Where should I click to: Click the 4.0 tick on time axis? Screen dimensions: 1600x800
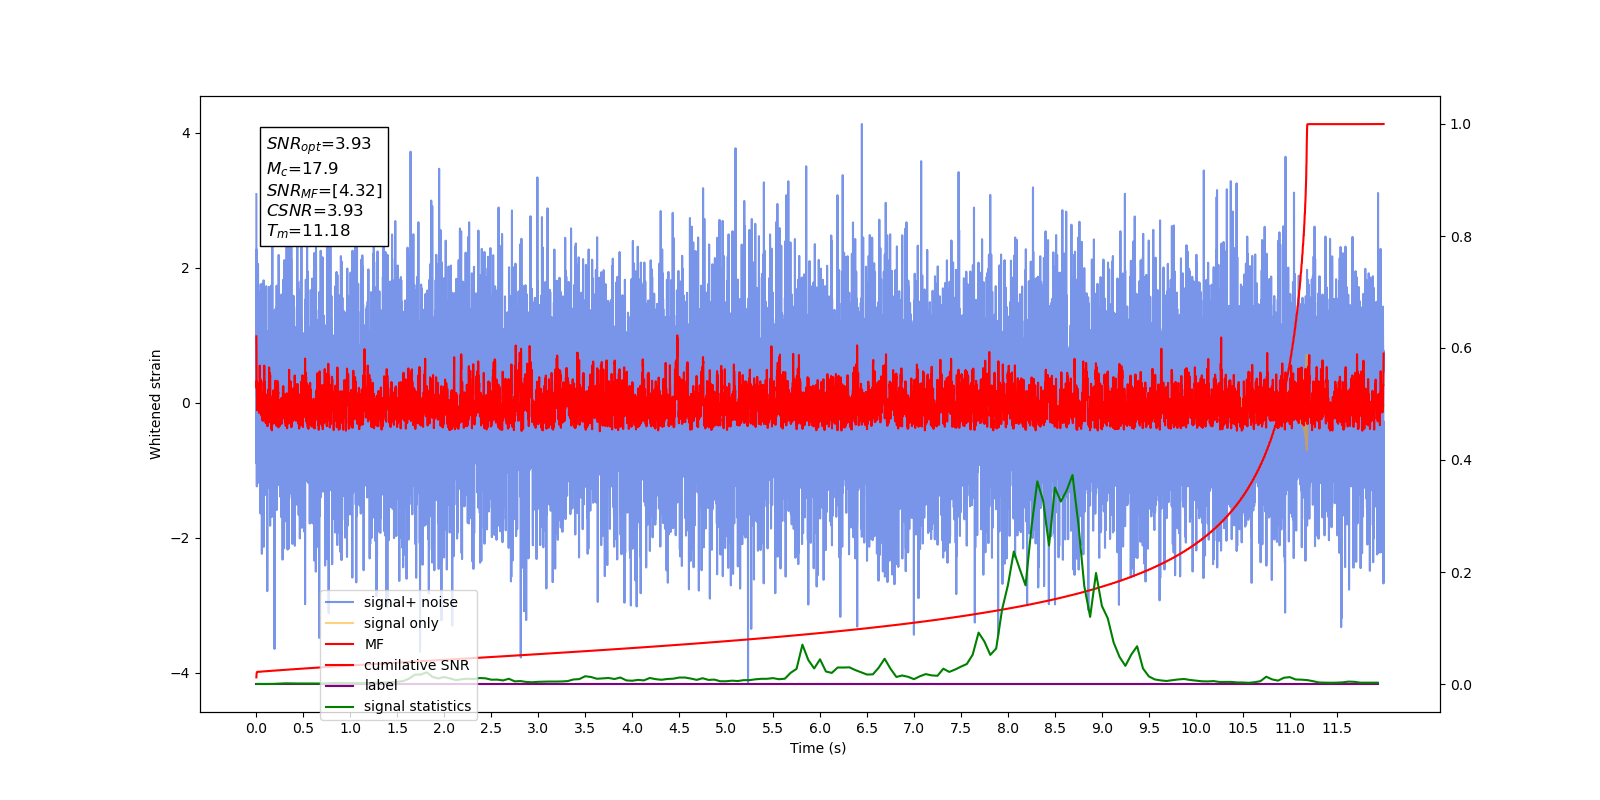pyautogui.click(x=632, y=728)
